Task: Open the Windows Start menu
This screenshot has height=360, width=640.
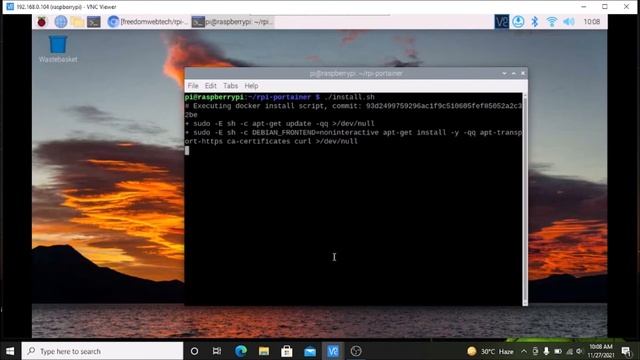Action: pos(10,351)
